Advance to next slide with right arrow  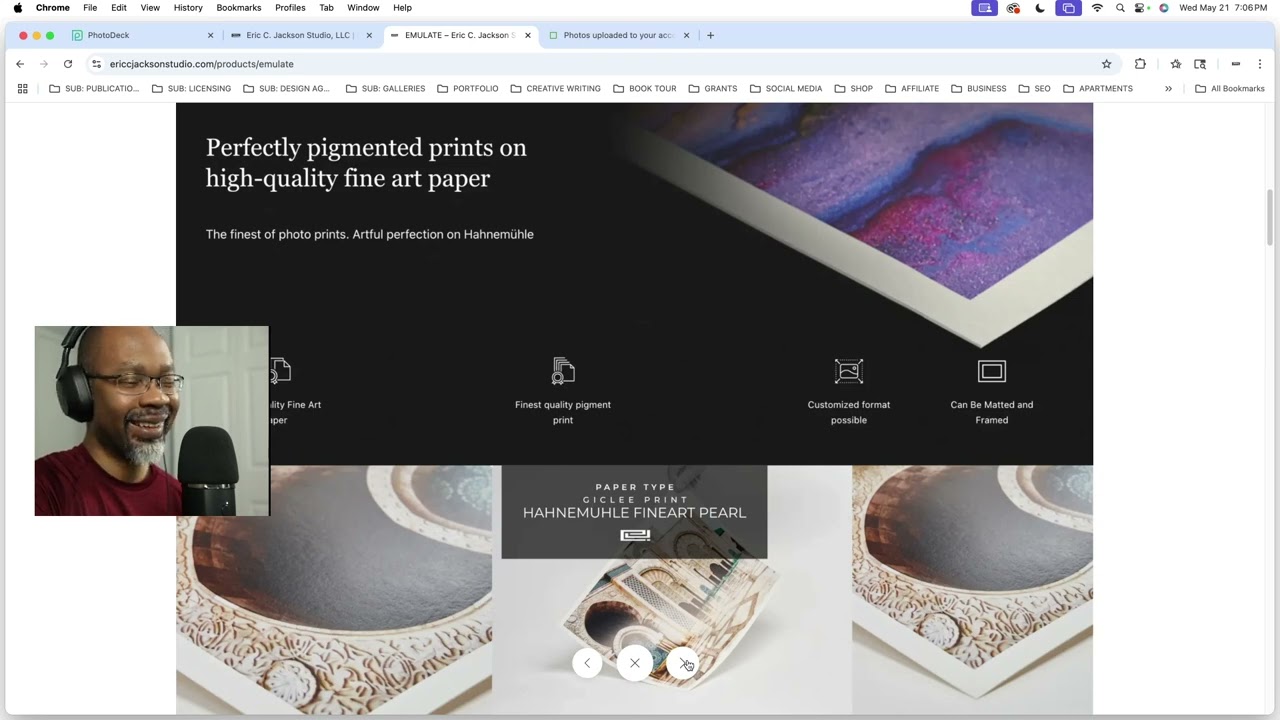tap(683, 663)
